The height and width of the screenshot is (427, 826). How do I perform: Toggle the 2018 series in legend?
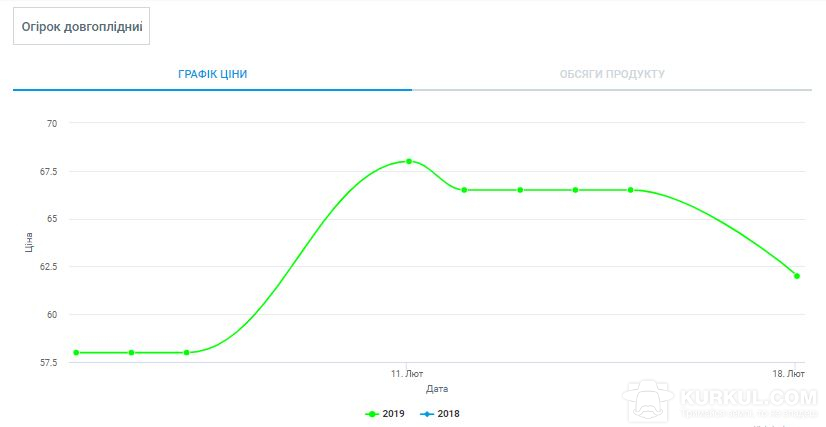[440, 414]
